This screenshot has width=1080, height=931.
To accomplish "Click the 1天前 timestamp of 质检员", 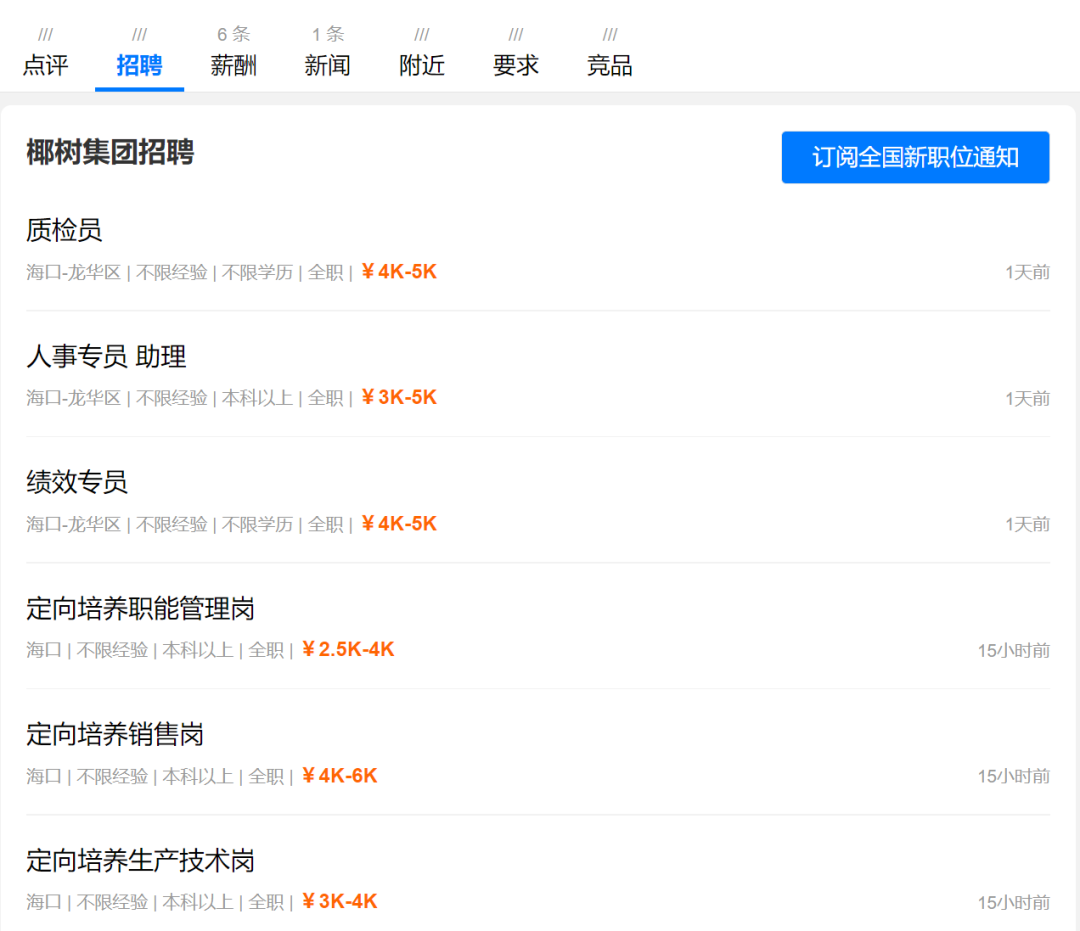I will (1027, 273).
